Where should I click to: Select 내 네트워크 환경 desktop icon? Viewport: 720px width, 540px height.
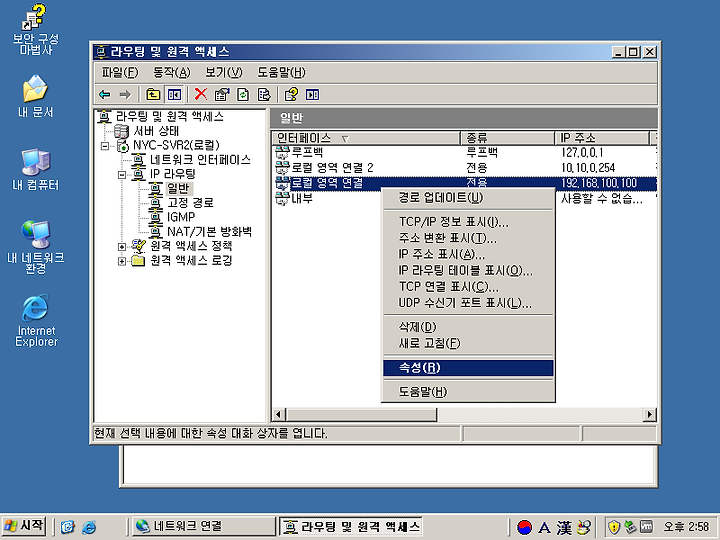click(x=35, y=248)
